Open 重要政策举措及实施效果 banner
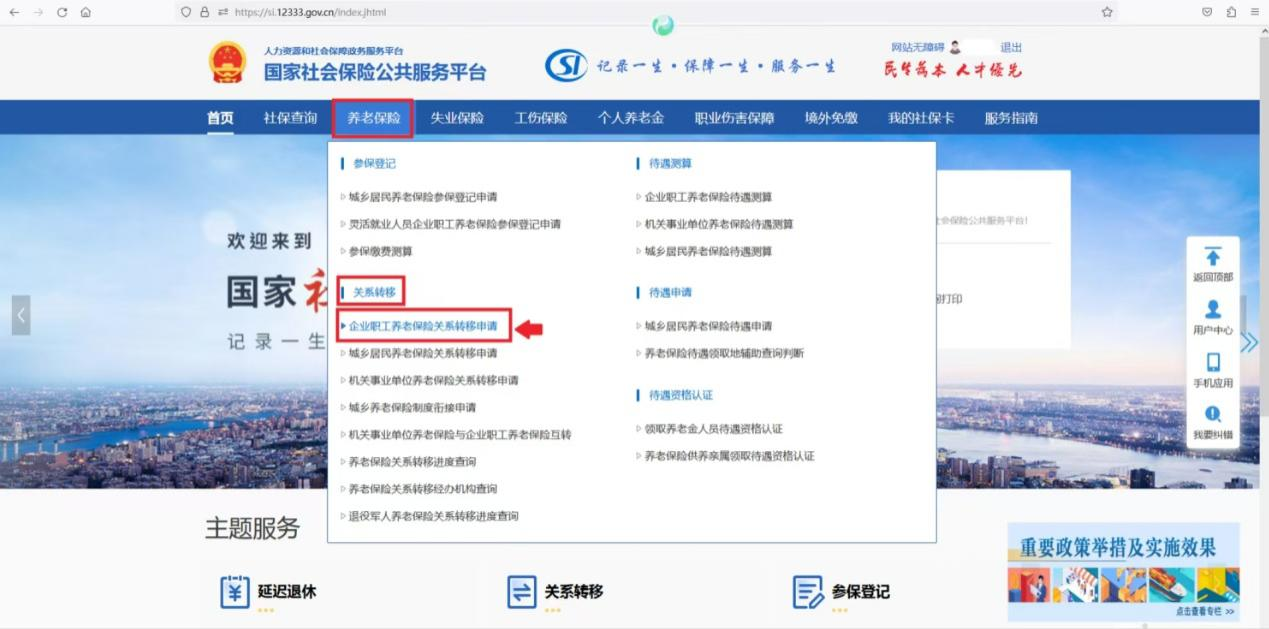 click(x=1123, y=572)
